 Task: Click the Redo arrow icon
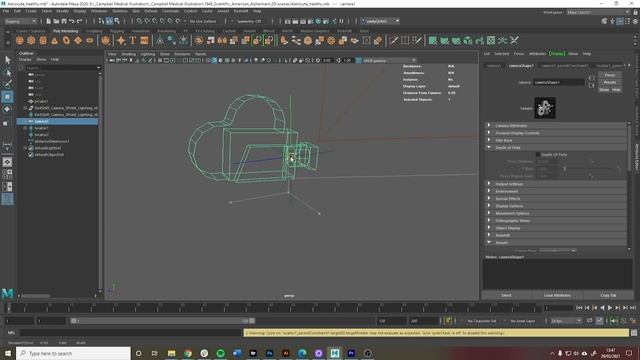80,21
